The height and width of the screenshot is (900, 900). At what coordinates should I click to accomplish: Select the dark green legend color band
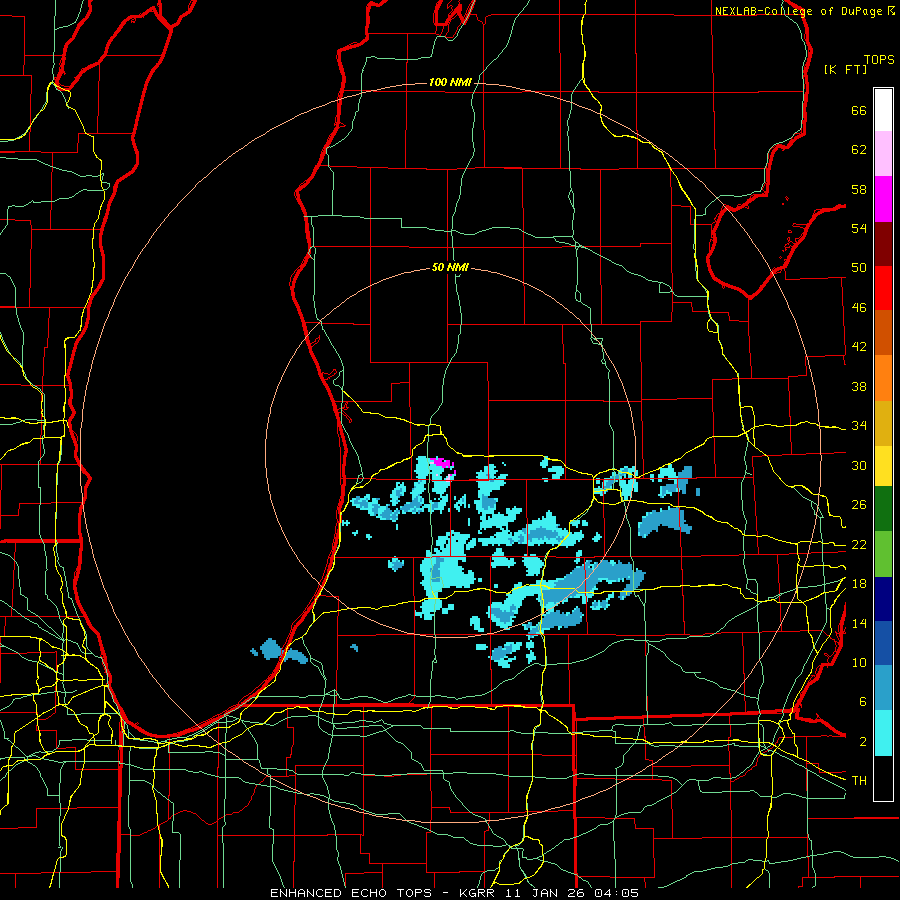coord(883,509)
